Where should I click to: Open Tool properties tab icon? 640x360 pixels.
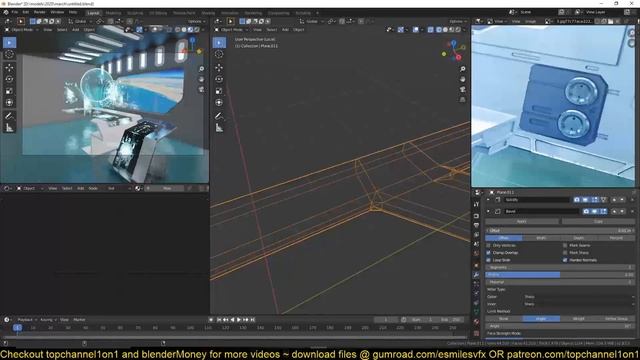(x=476, y=204)
